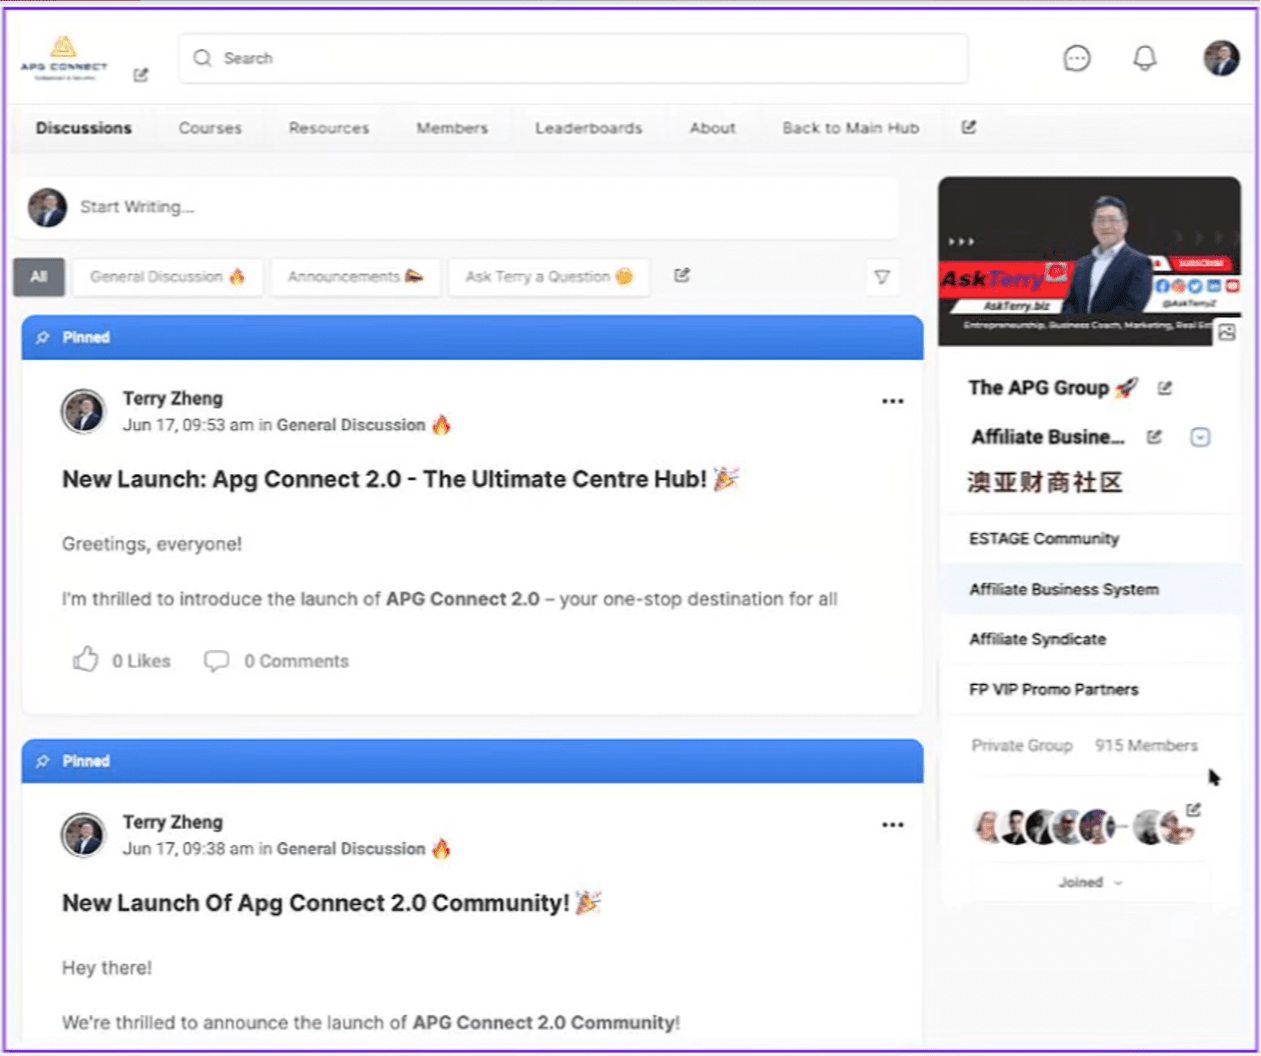The image size is (1261, 1056).
Task: Open the Courses tab
Action: [x=210, y=128]
